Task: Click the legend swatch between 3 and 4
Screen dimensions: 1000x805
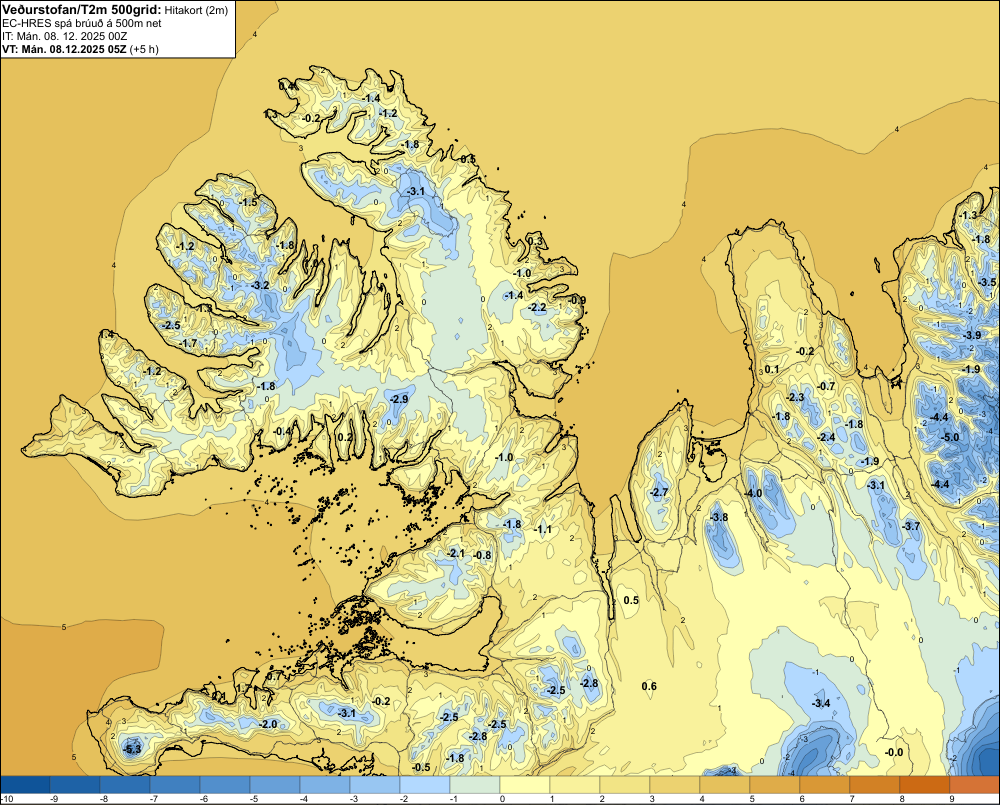Action: coord(675,784)
